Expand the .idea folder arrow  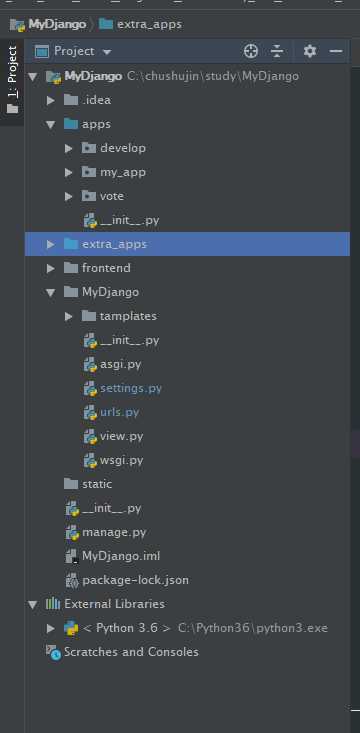pos(50,100)
